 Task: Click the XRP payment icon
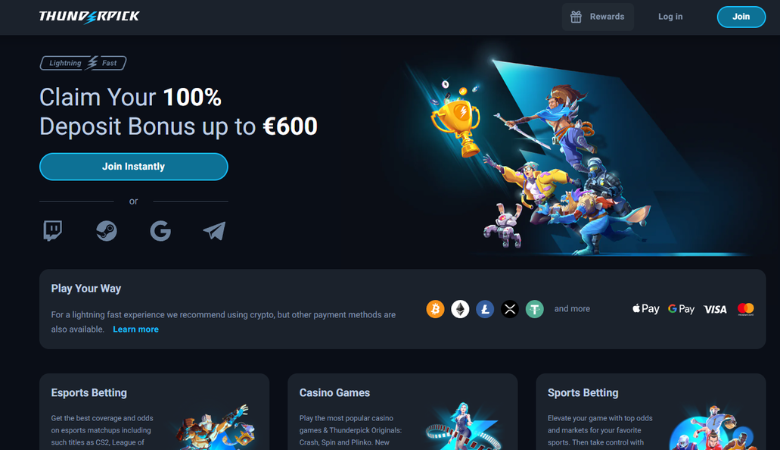[510, 309]
